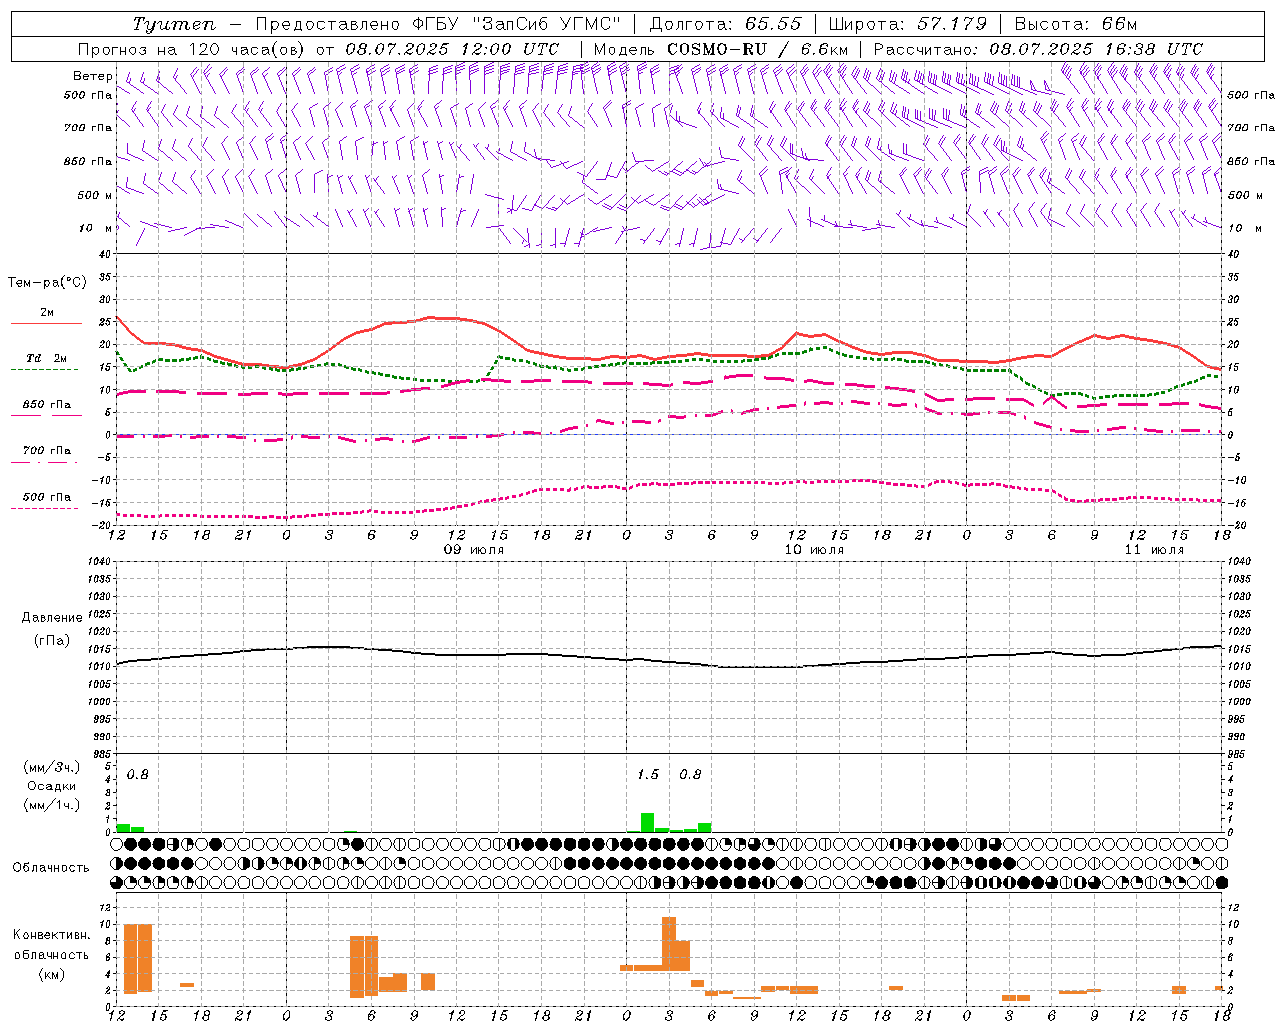Click the "(мм/3ч.)" precipitation unit label
This screenshot has width=1280, height=1024.
tap(52, 767)
